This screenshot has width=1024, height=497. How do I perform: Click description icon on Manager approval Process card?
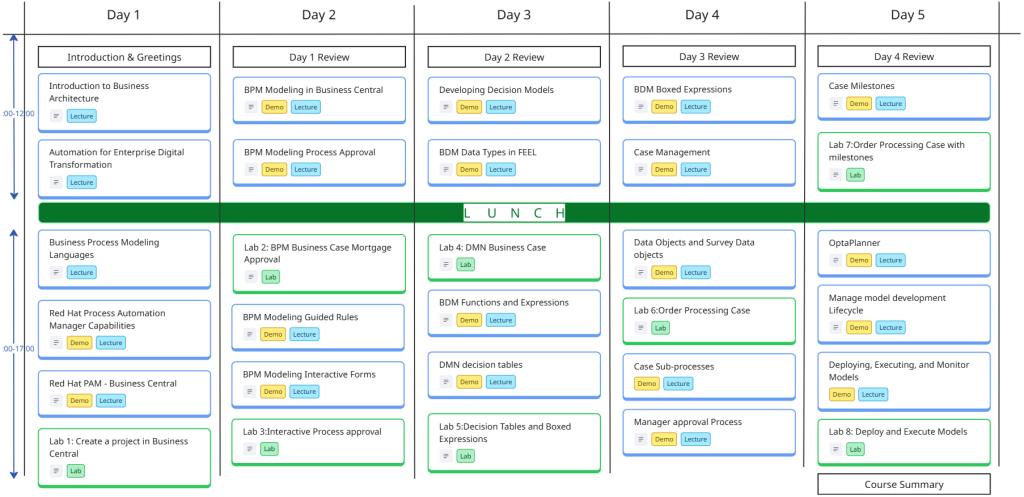tap(641, 439)
